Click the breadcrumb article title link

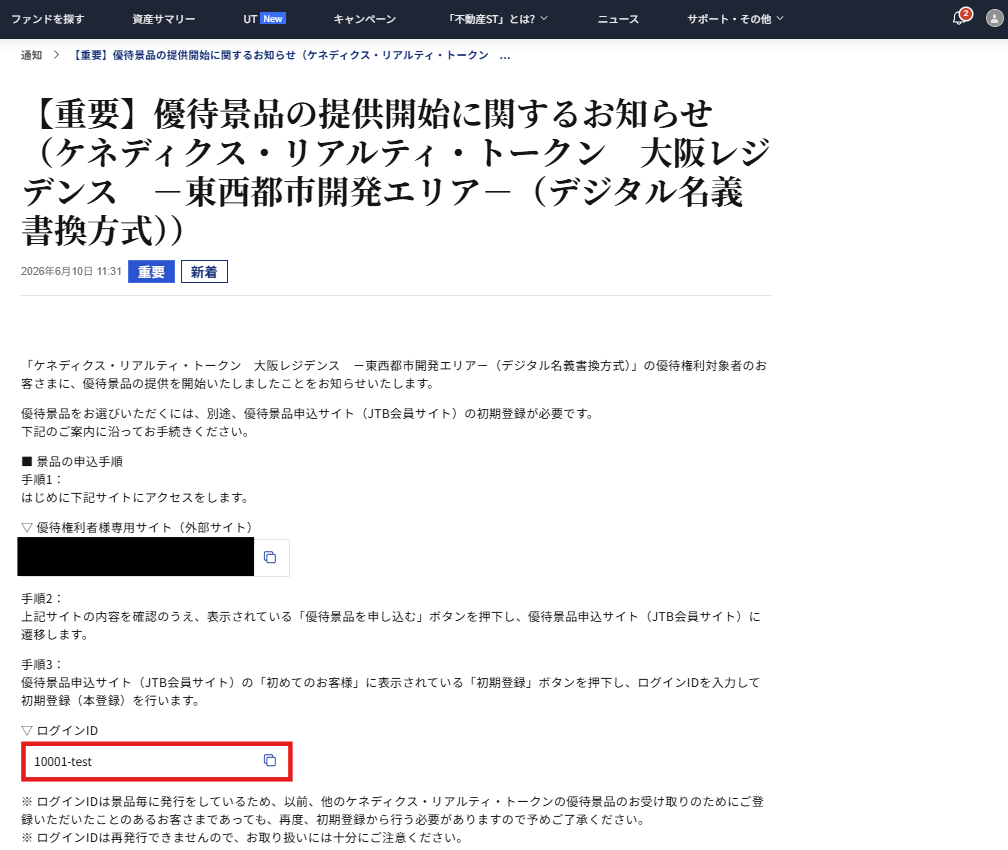pos(289,55)
